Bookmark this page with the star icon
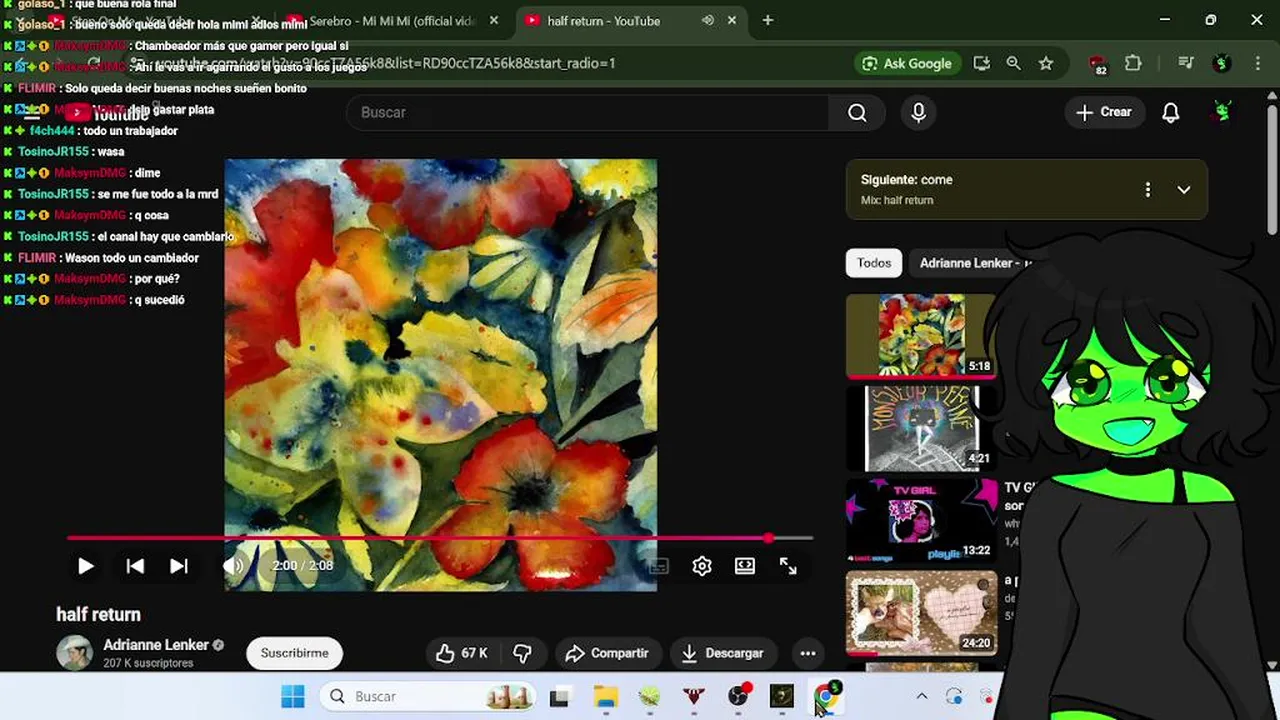 point(1046,63)
